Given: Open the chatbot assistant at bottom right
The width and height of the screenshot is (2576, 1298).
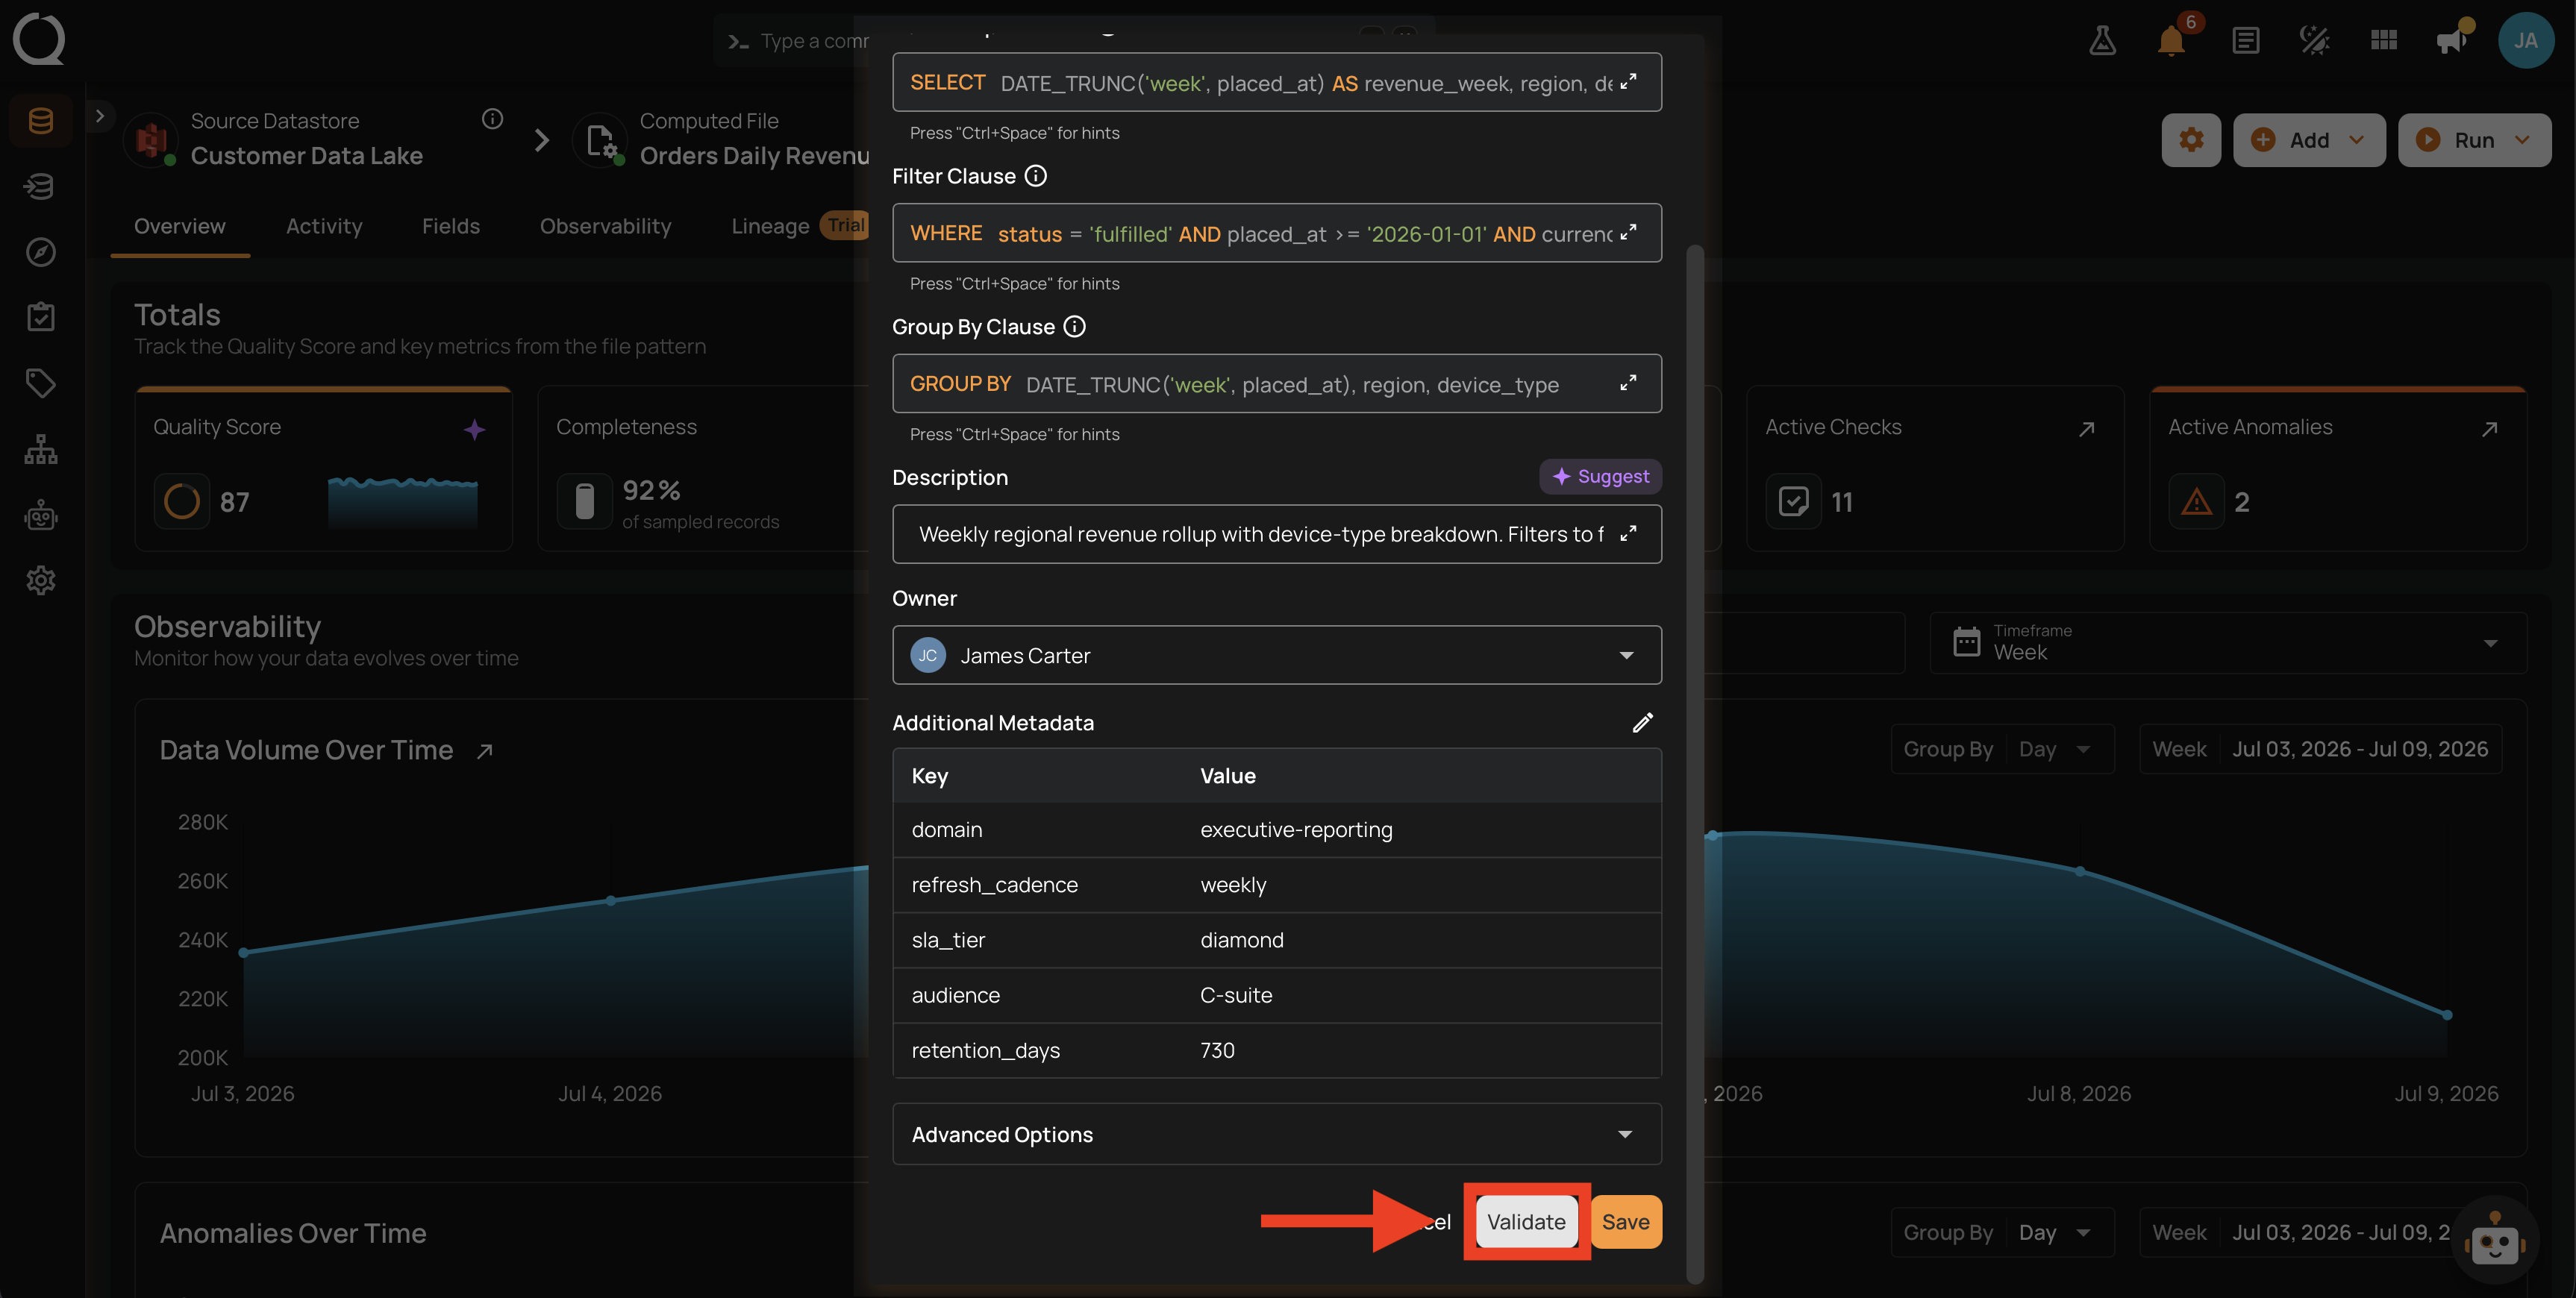Looking at the screenshot, I should [x=2494, y=1241].
